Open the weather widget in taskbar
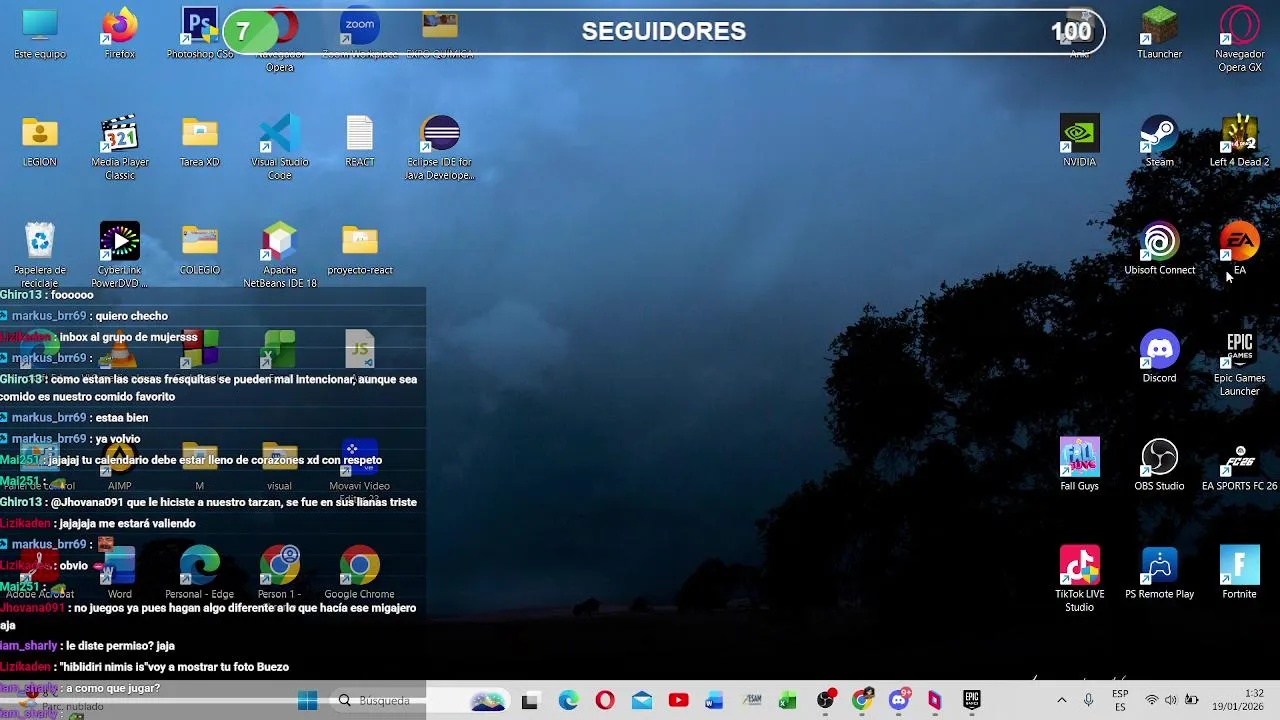 (60, 701)
